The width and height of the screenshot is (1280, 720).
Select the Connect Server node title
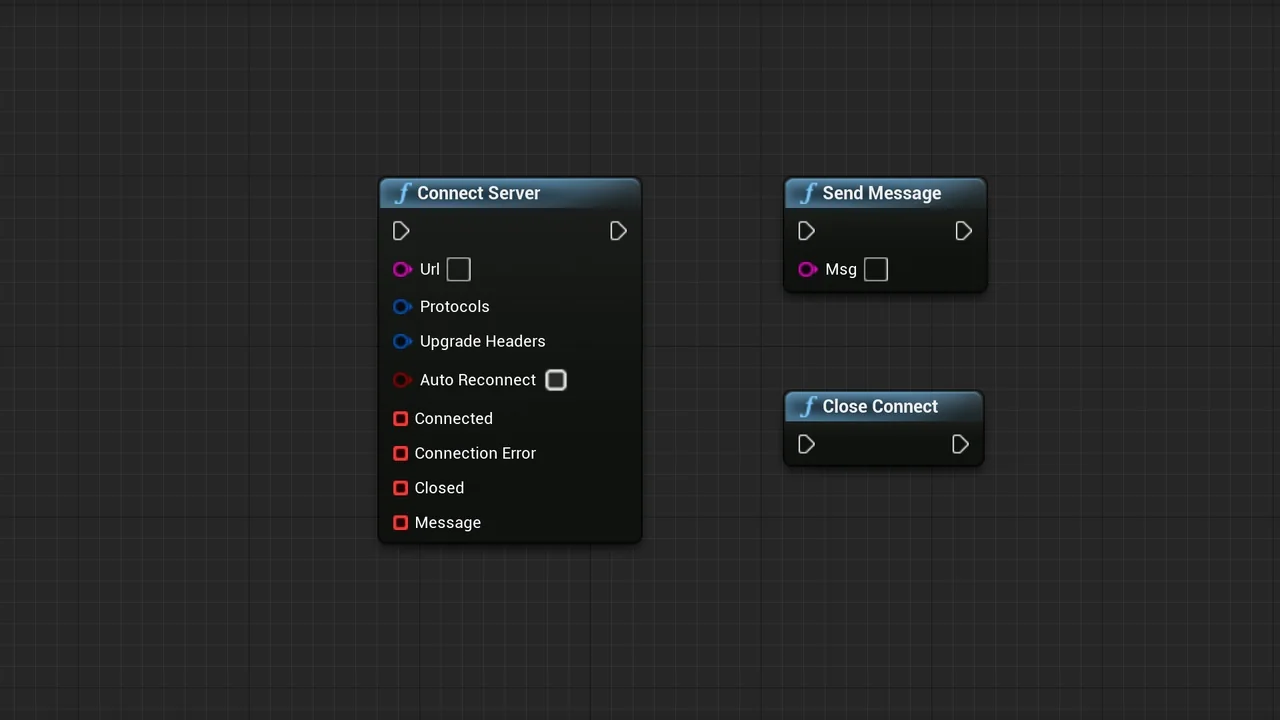(x=478, y=193)
